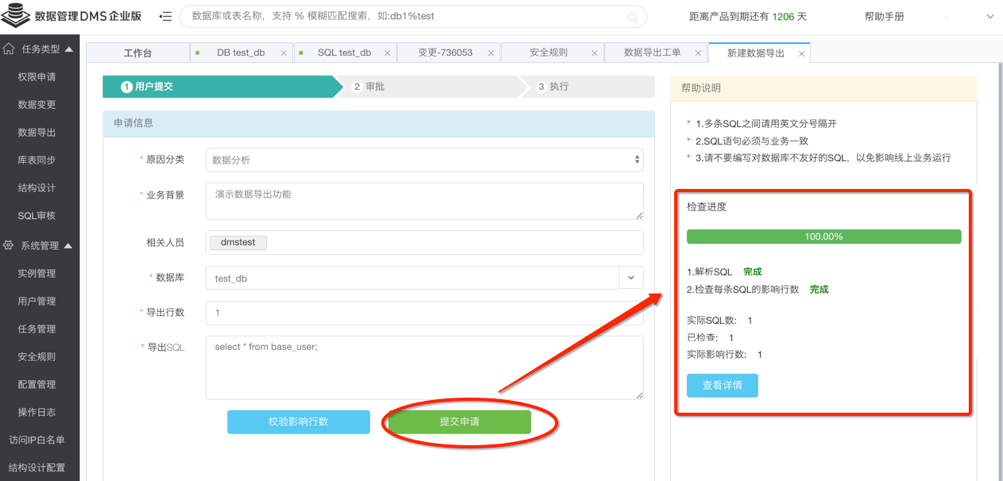
Task: Focus the 导出SQL text area
Action: (425, 368)
